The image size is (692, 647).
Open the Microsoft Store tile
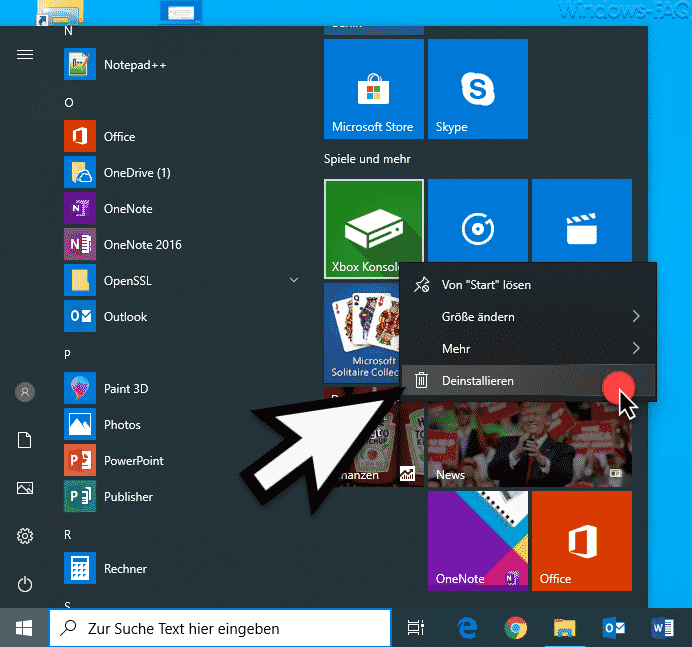click(373, 89)
